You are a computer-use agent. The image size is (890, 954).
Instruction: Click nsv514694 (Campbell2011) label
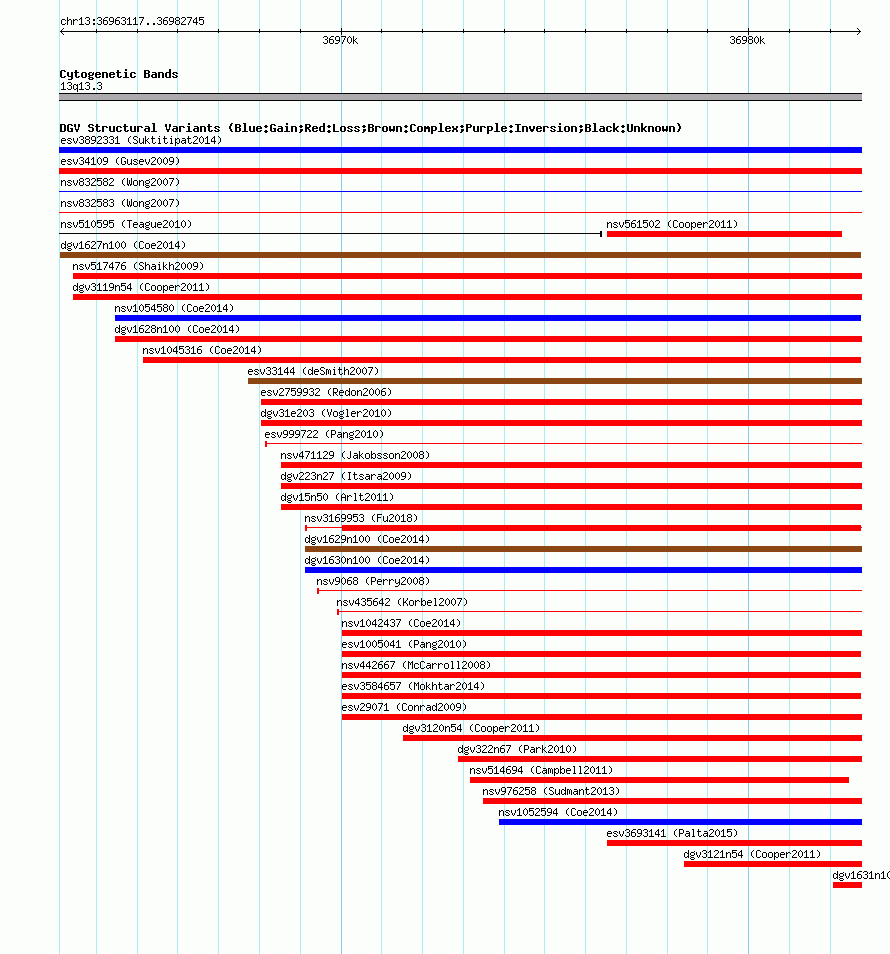pyautogui.click(x=541, y=770)
